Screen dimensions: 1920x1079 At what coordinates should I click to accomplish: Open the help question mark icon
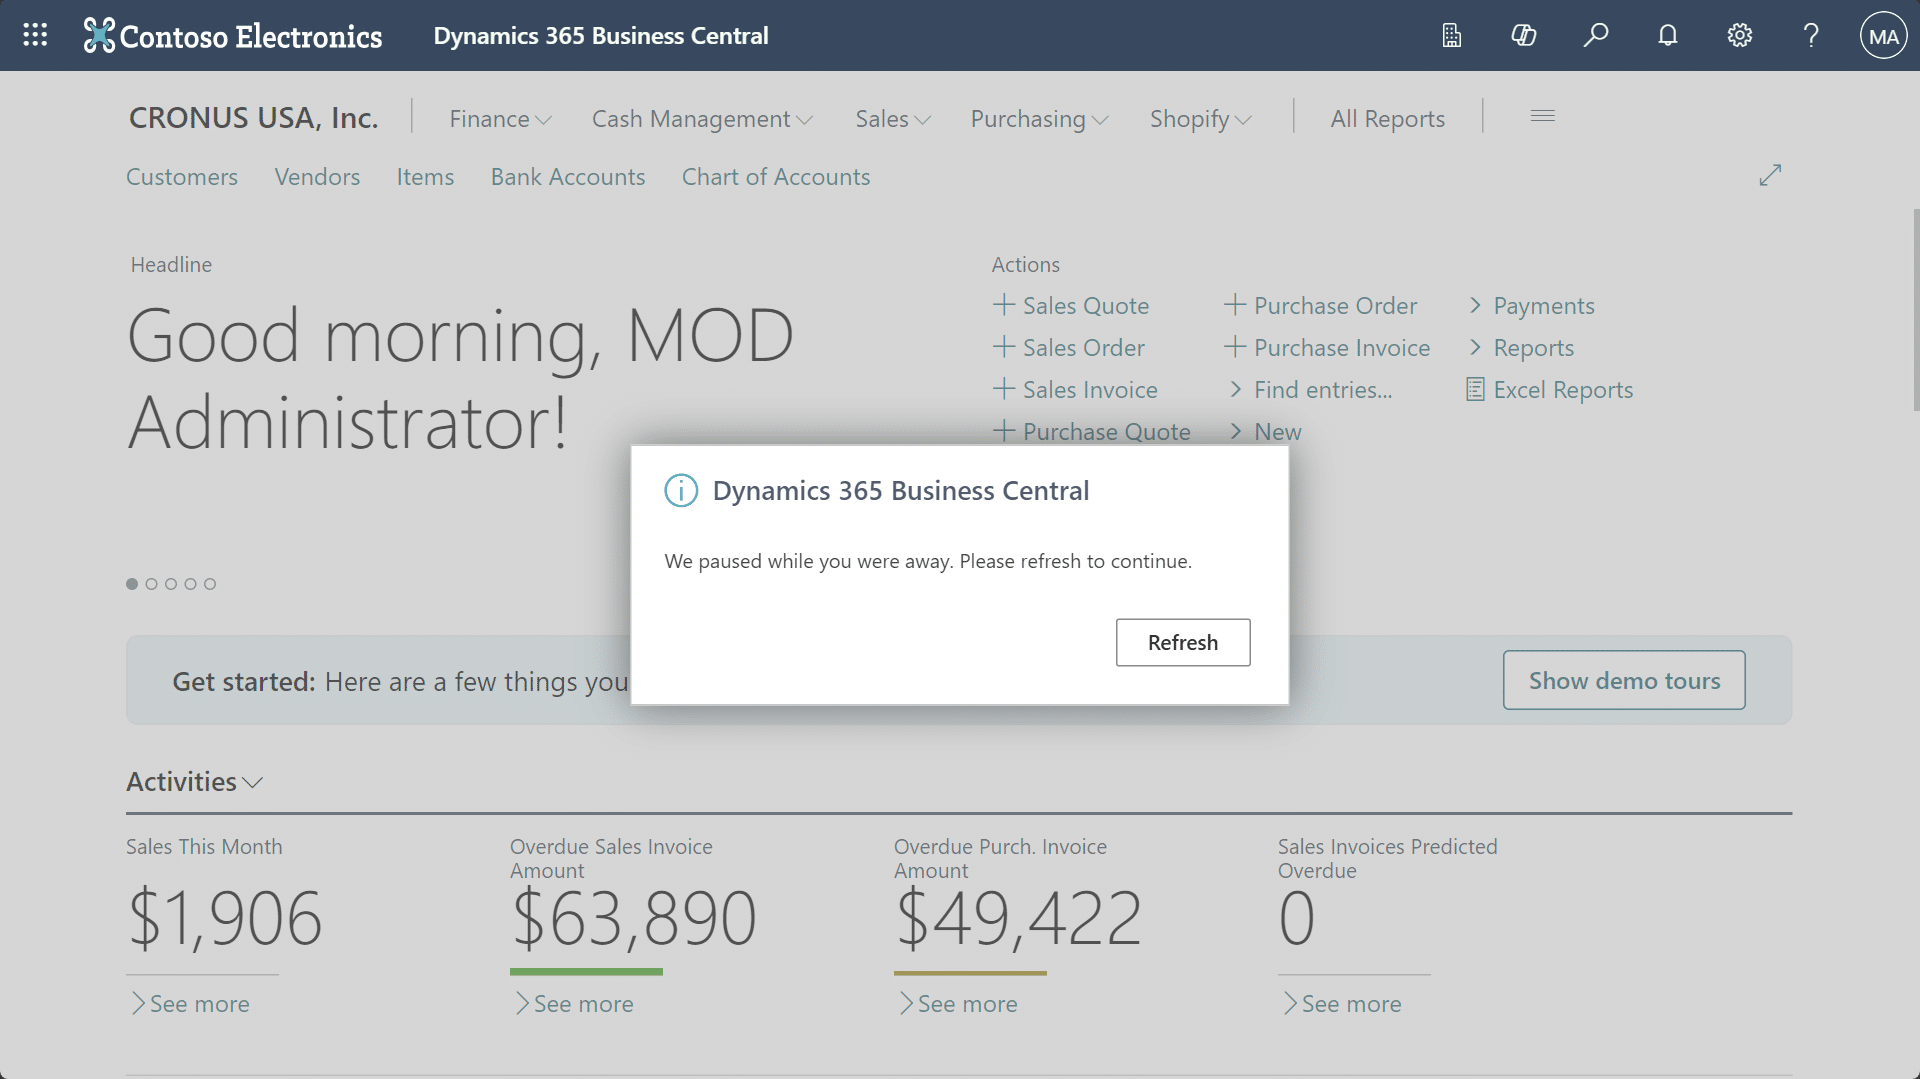(1811, 36)
